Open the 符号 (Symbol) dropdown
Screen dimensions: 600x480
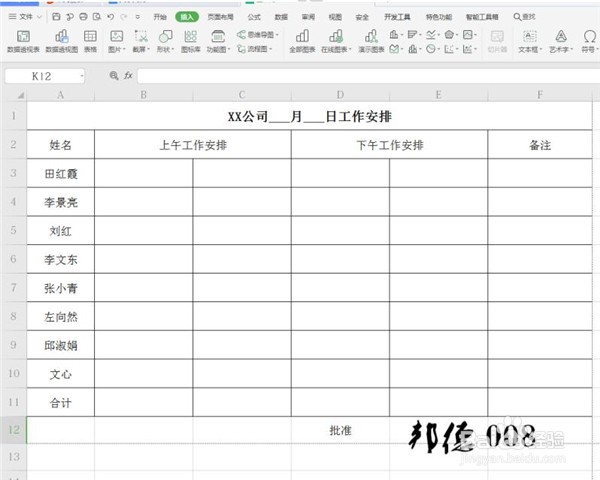[590, 41]
